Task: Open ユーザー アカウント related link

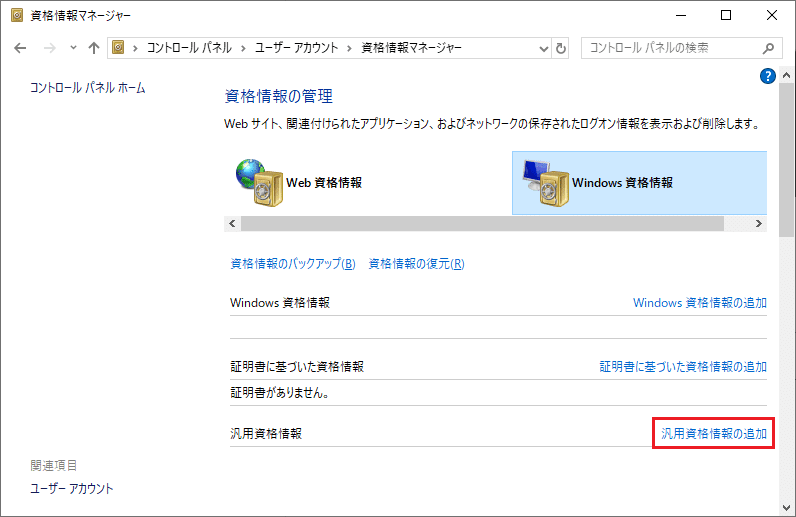Action: [x=72, y=489]
